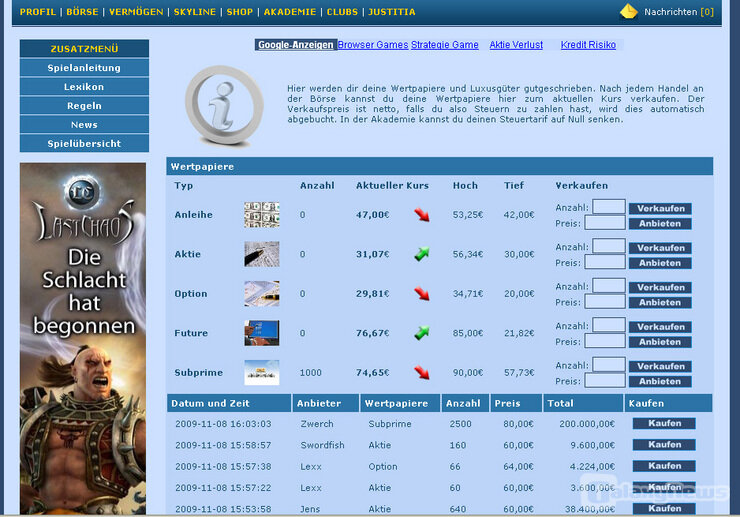Image resolution: width=740 pixels, height=517 pixels.
Task: Click Verkaufen for Aktie
Action: pos(661,248)
